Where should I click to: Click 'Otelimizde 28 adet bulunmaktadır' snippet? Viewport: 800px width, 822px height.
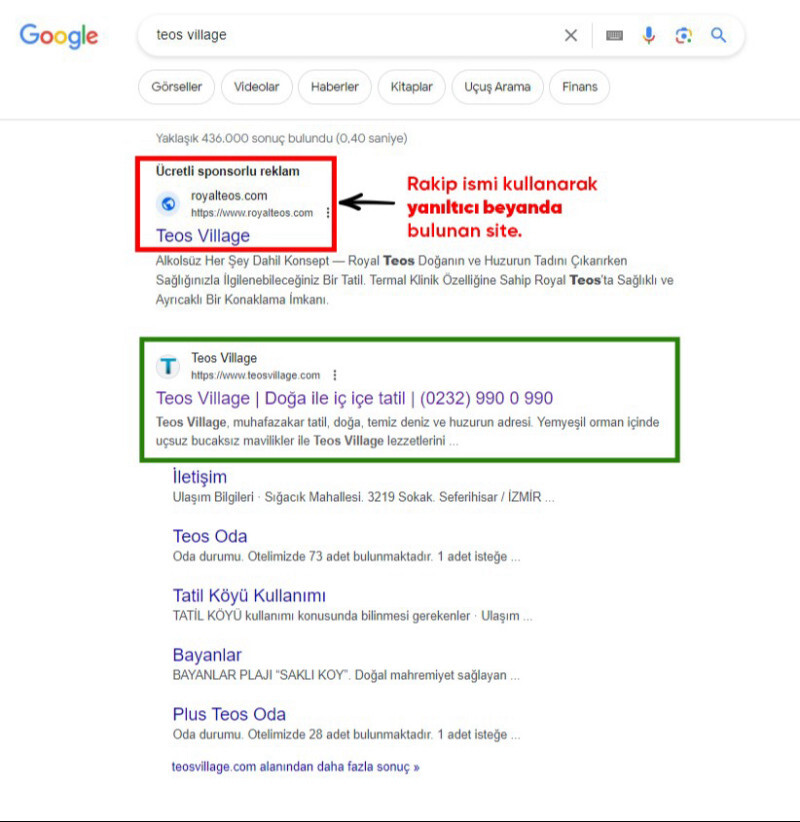click(347, 734)
